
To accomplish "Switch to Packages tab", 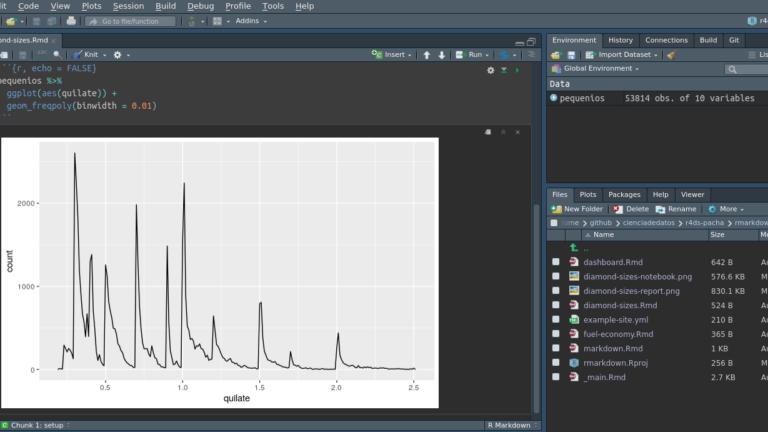I will (624, 194).
